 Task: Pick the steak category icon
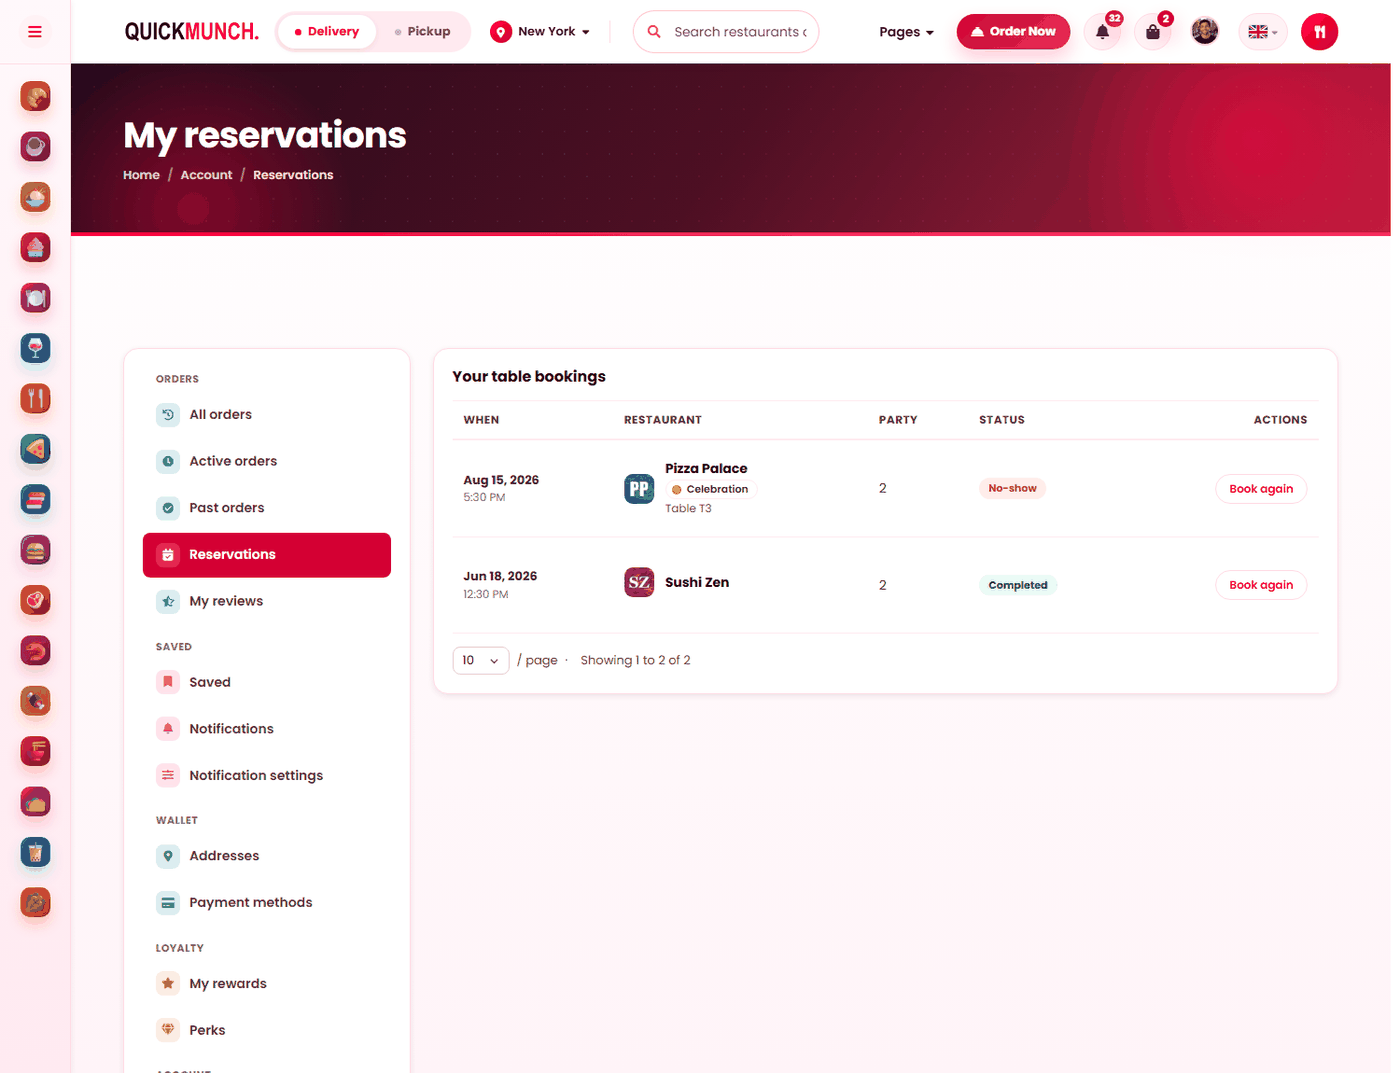[35, 601]
